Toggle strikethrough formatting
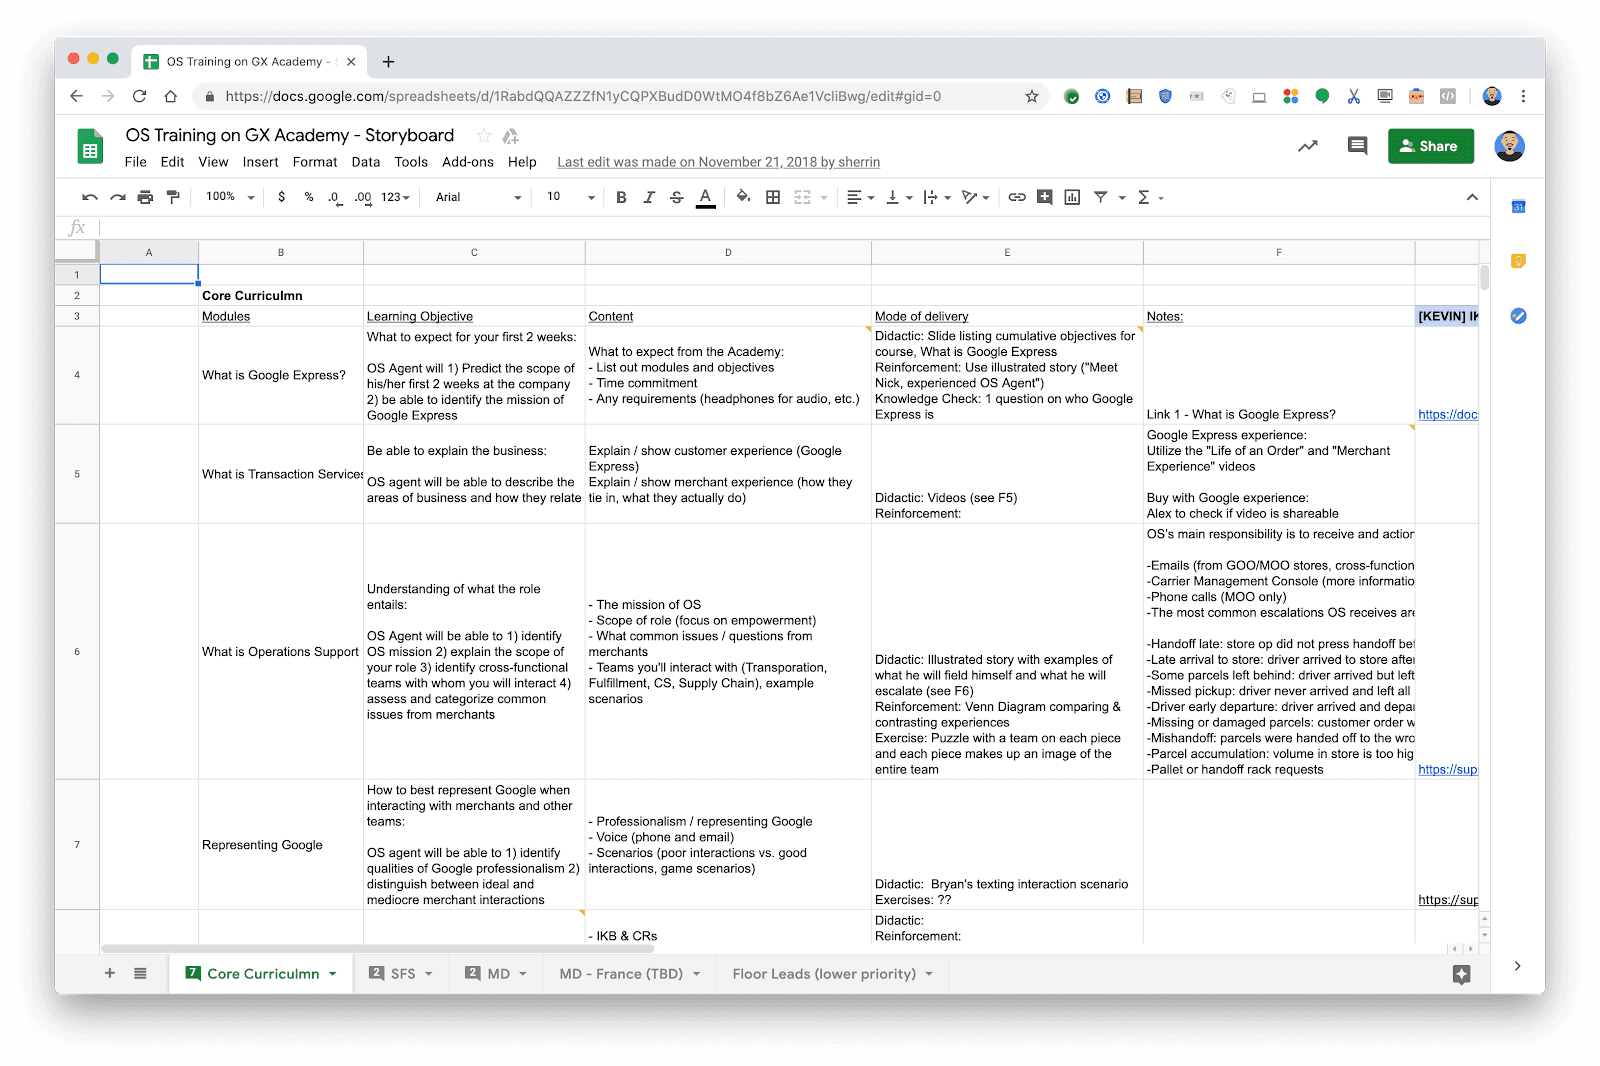The width and height of the screenshot is (1600, 1066). (677, 198)
